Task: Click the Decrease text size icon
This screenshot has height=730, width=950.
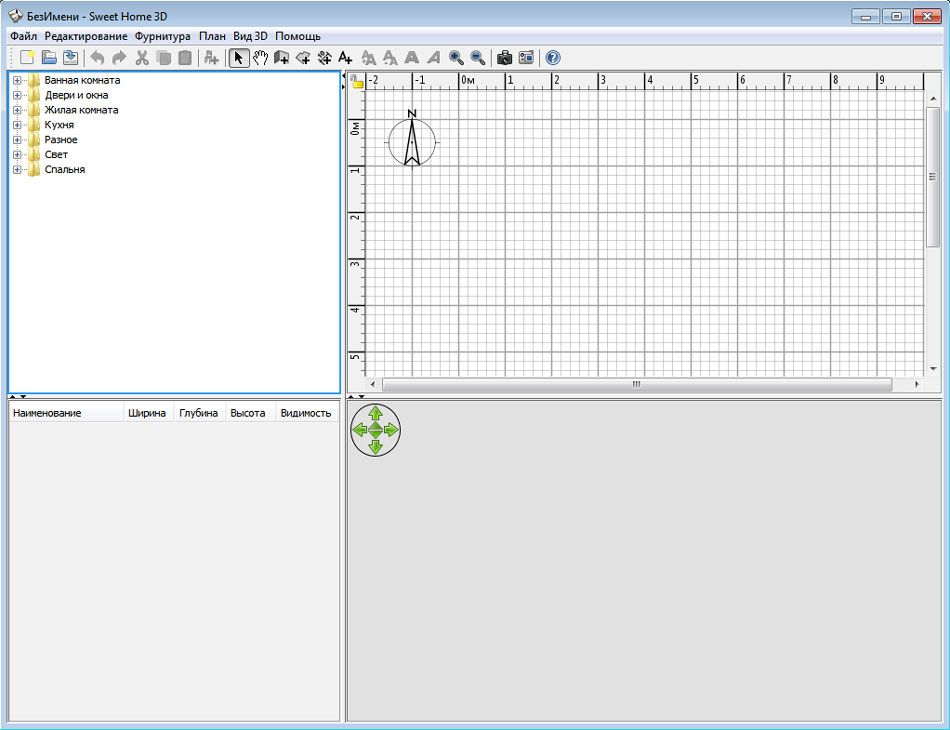Action: pyautogui.click(x=390, y=58)
